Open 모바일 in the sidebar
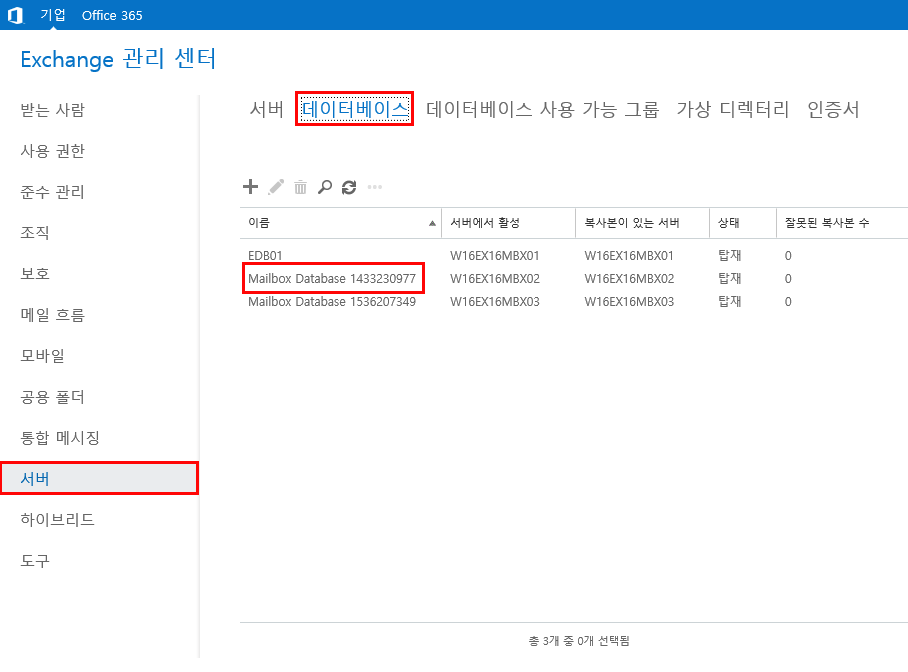908x672 pixels. click(42, 356)
